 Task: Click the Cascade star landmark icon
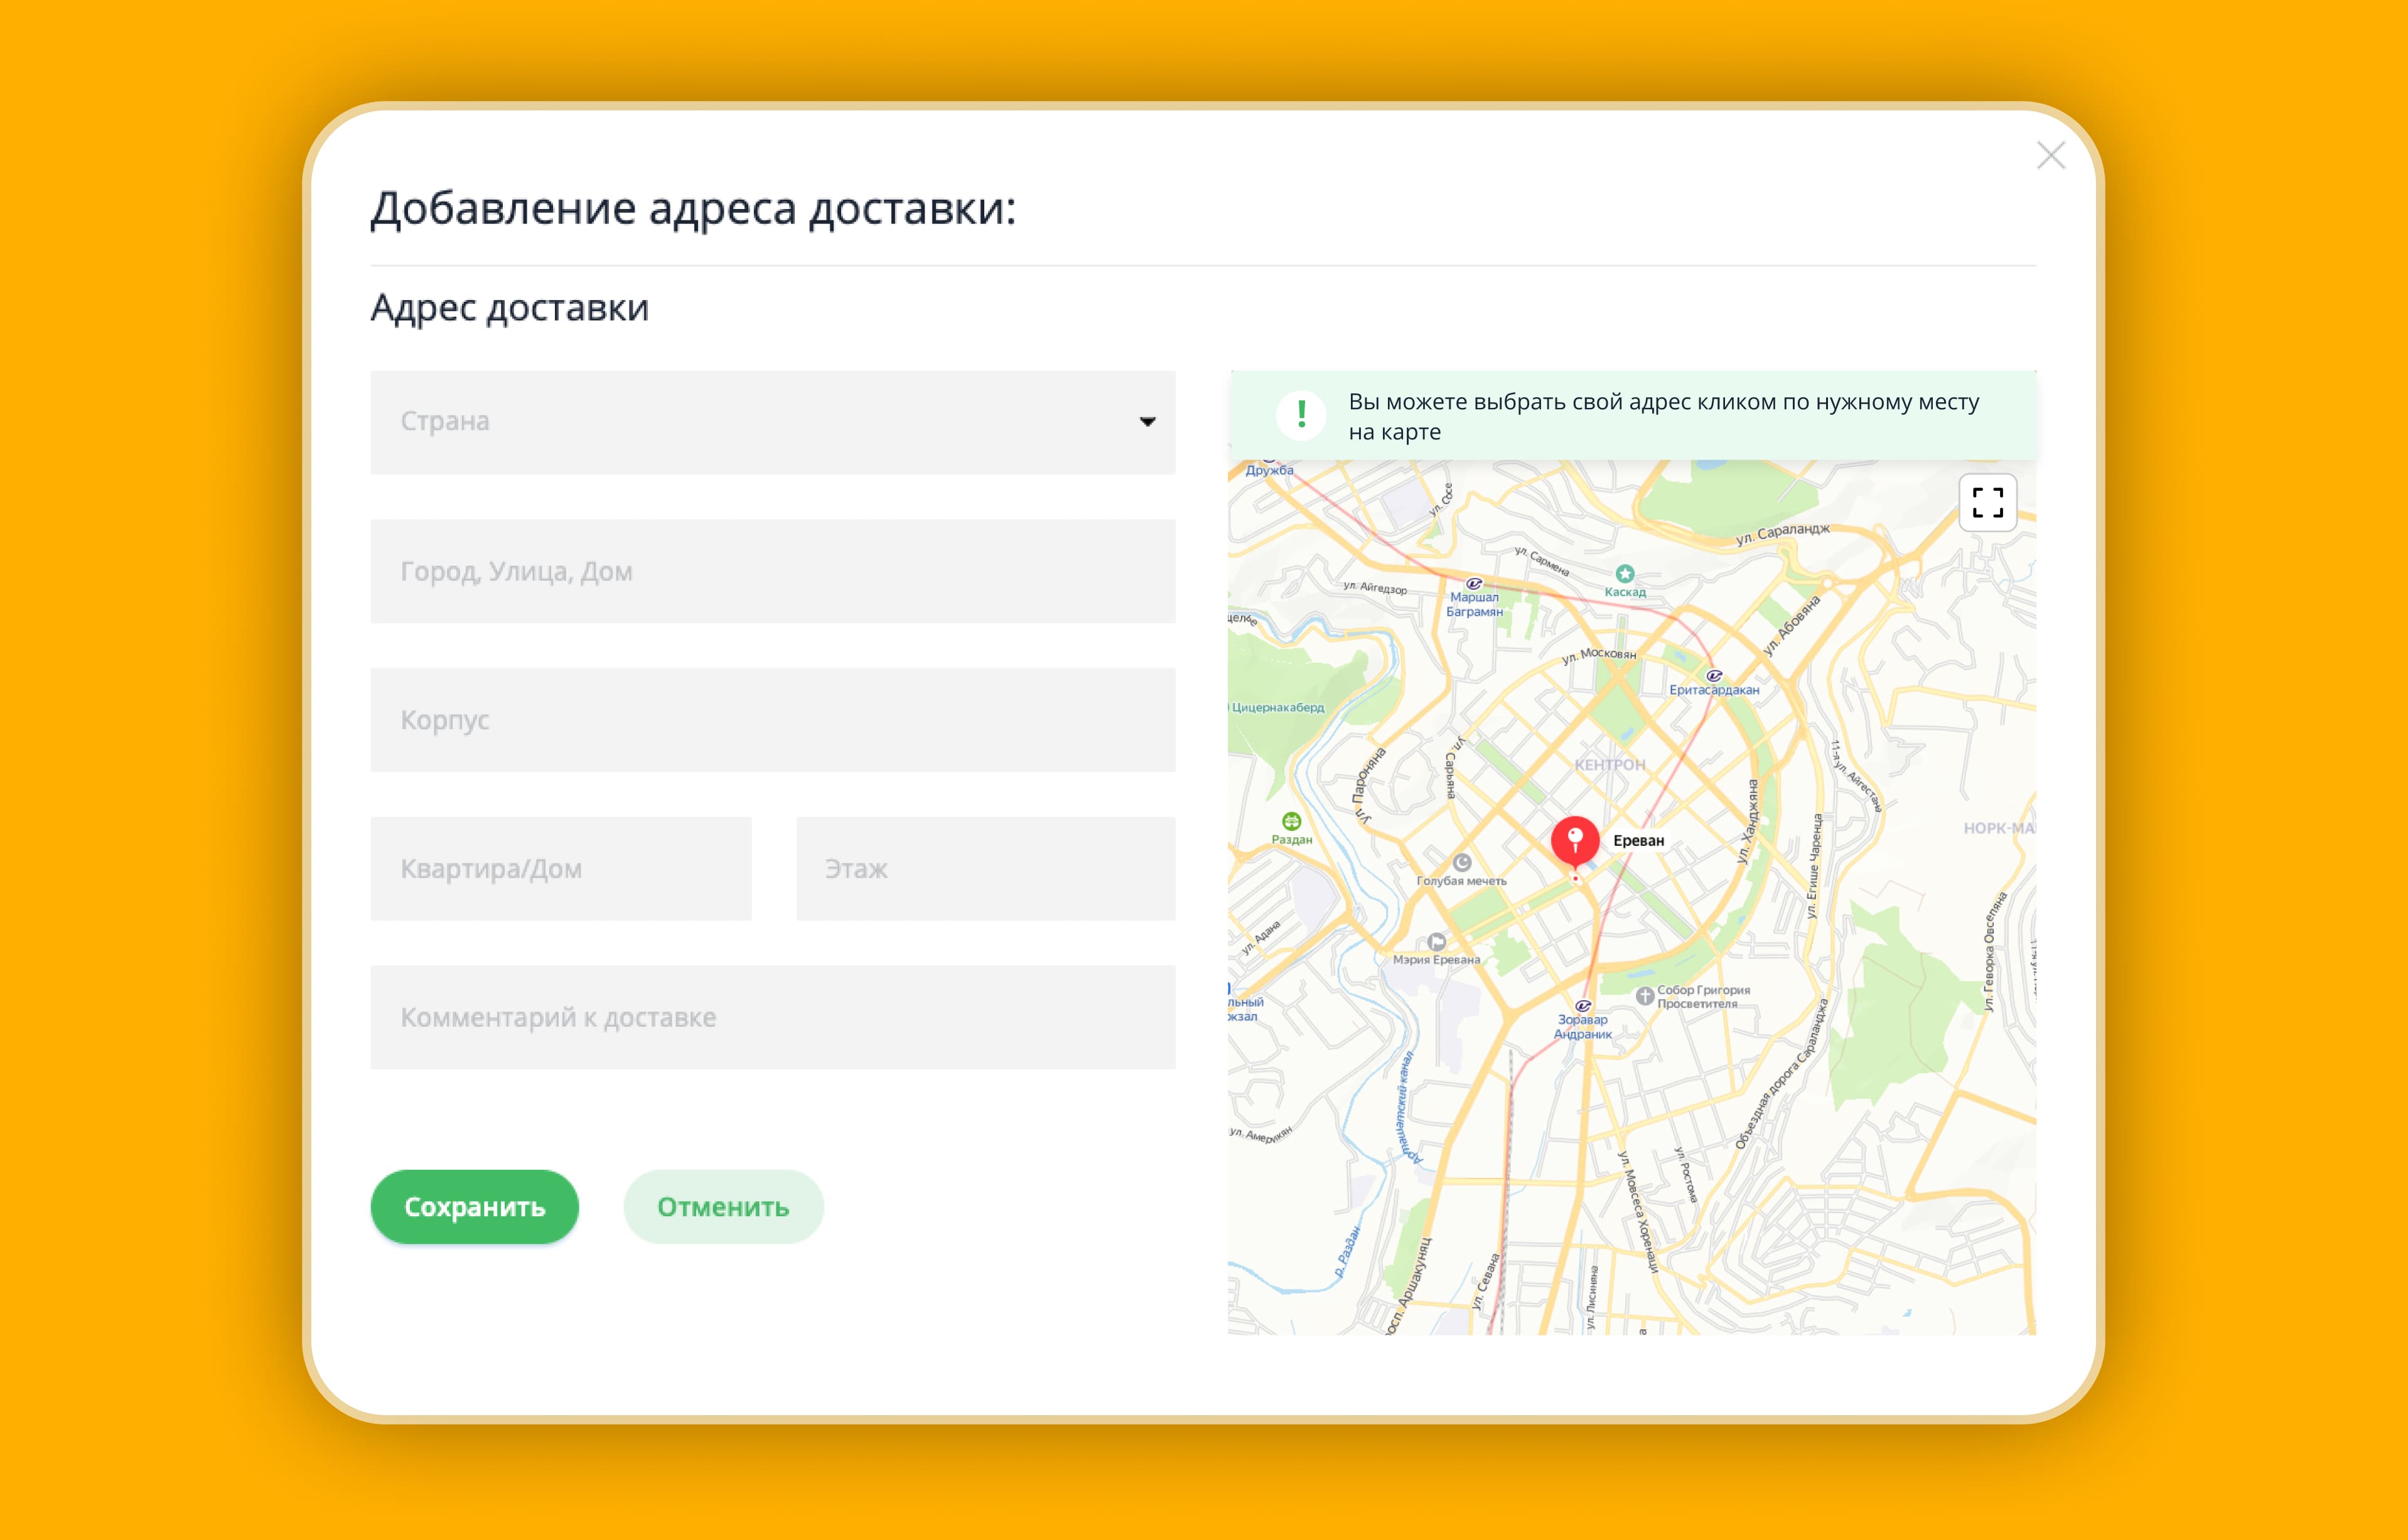point(1625,573)
